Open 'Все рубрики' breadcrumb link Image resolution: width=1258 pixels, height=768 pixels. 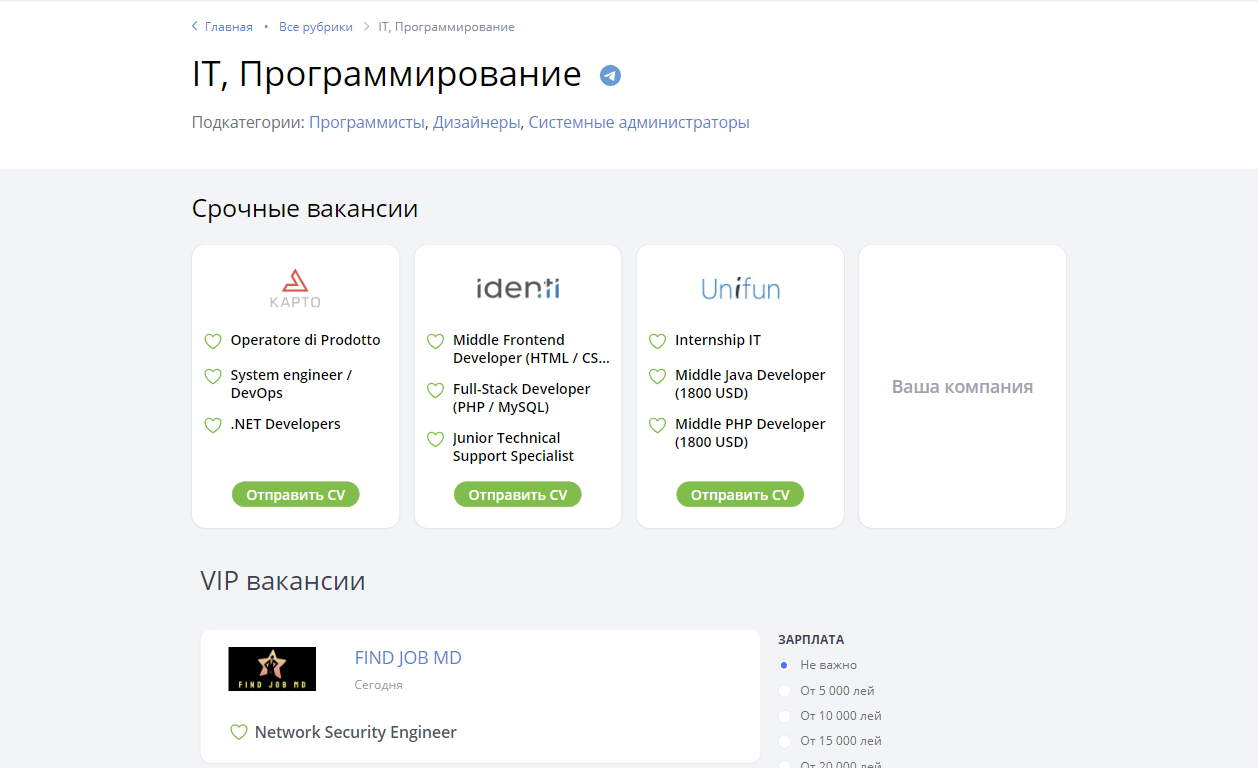tap(315, 27)
